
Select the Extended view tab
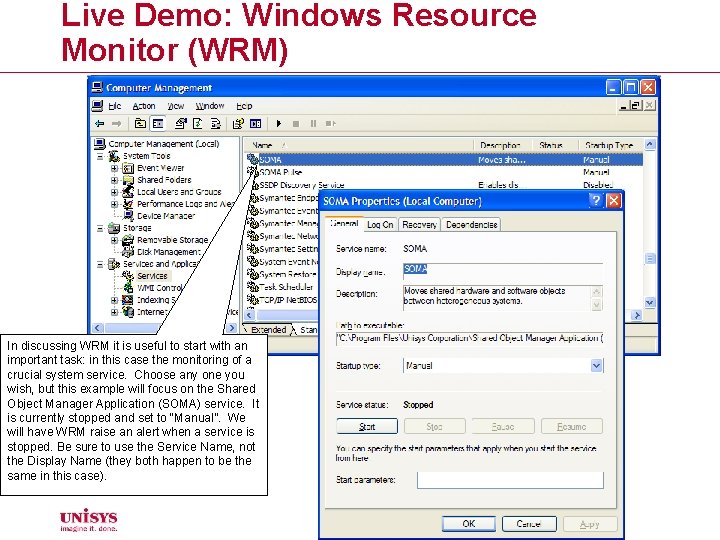pyautogui.click(x=268, y=330)
